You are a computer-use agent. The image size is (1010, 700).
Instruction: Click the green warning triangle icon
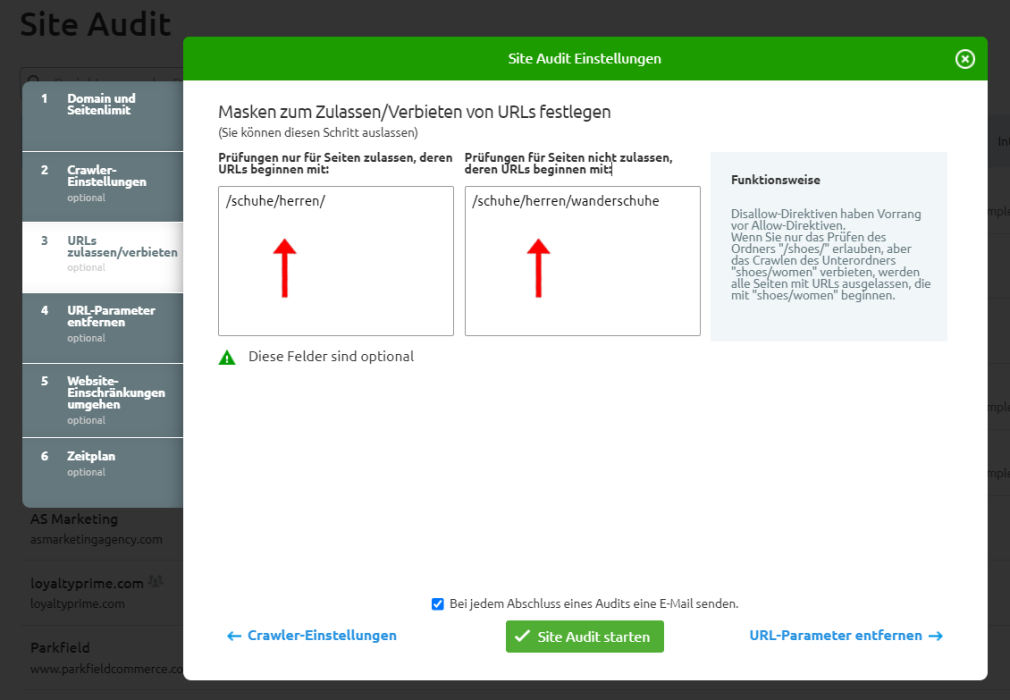pos(227,357)
